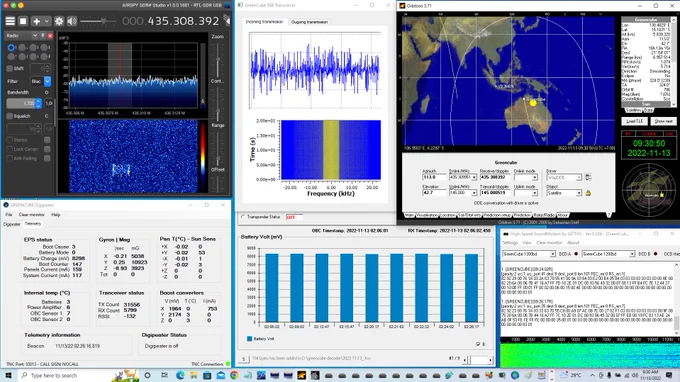This screenshot has height=382, width=680.
Task: Open SDR# configuration gear icon
Action: click(59, 21)
